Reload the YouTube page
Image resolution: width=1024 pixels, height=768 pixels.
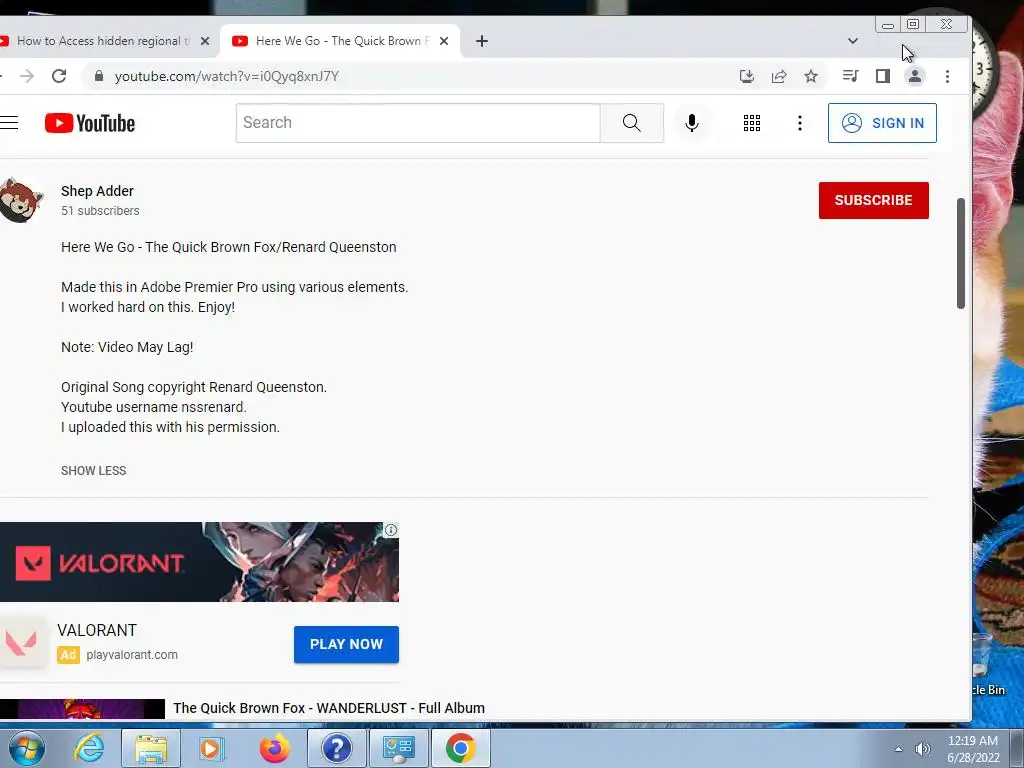coord(59,76)
